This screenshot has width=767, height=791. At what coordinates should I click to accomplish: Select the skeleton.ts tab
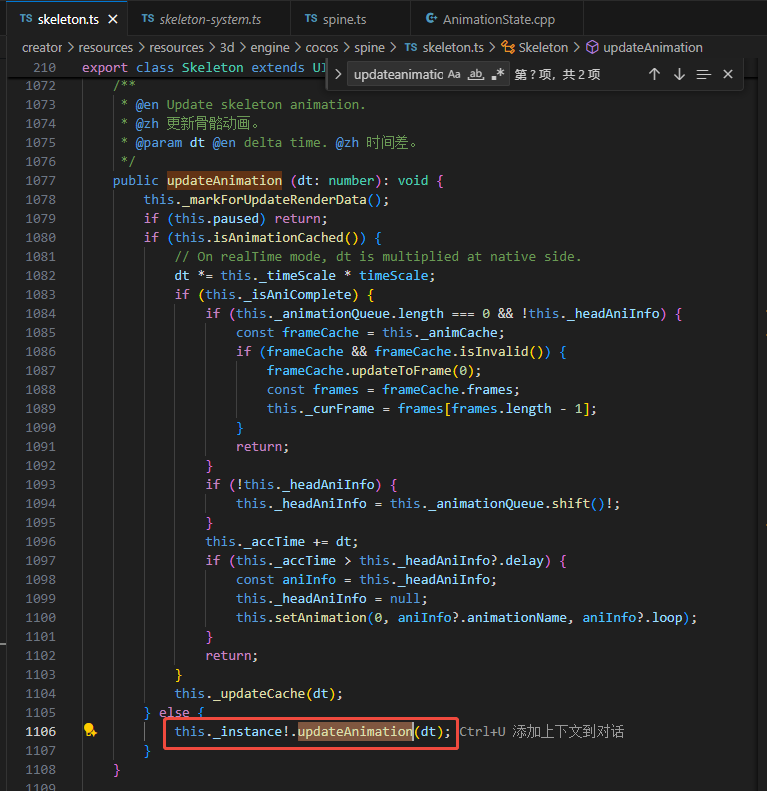(x=68, y=19)
